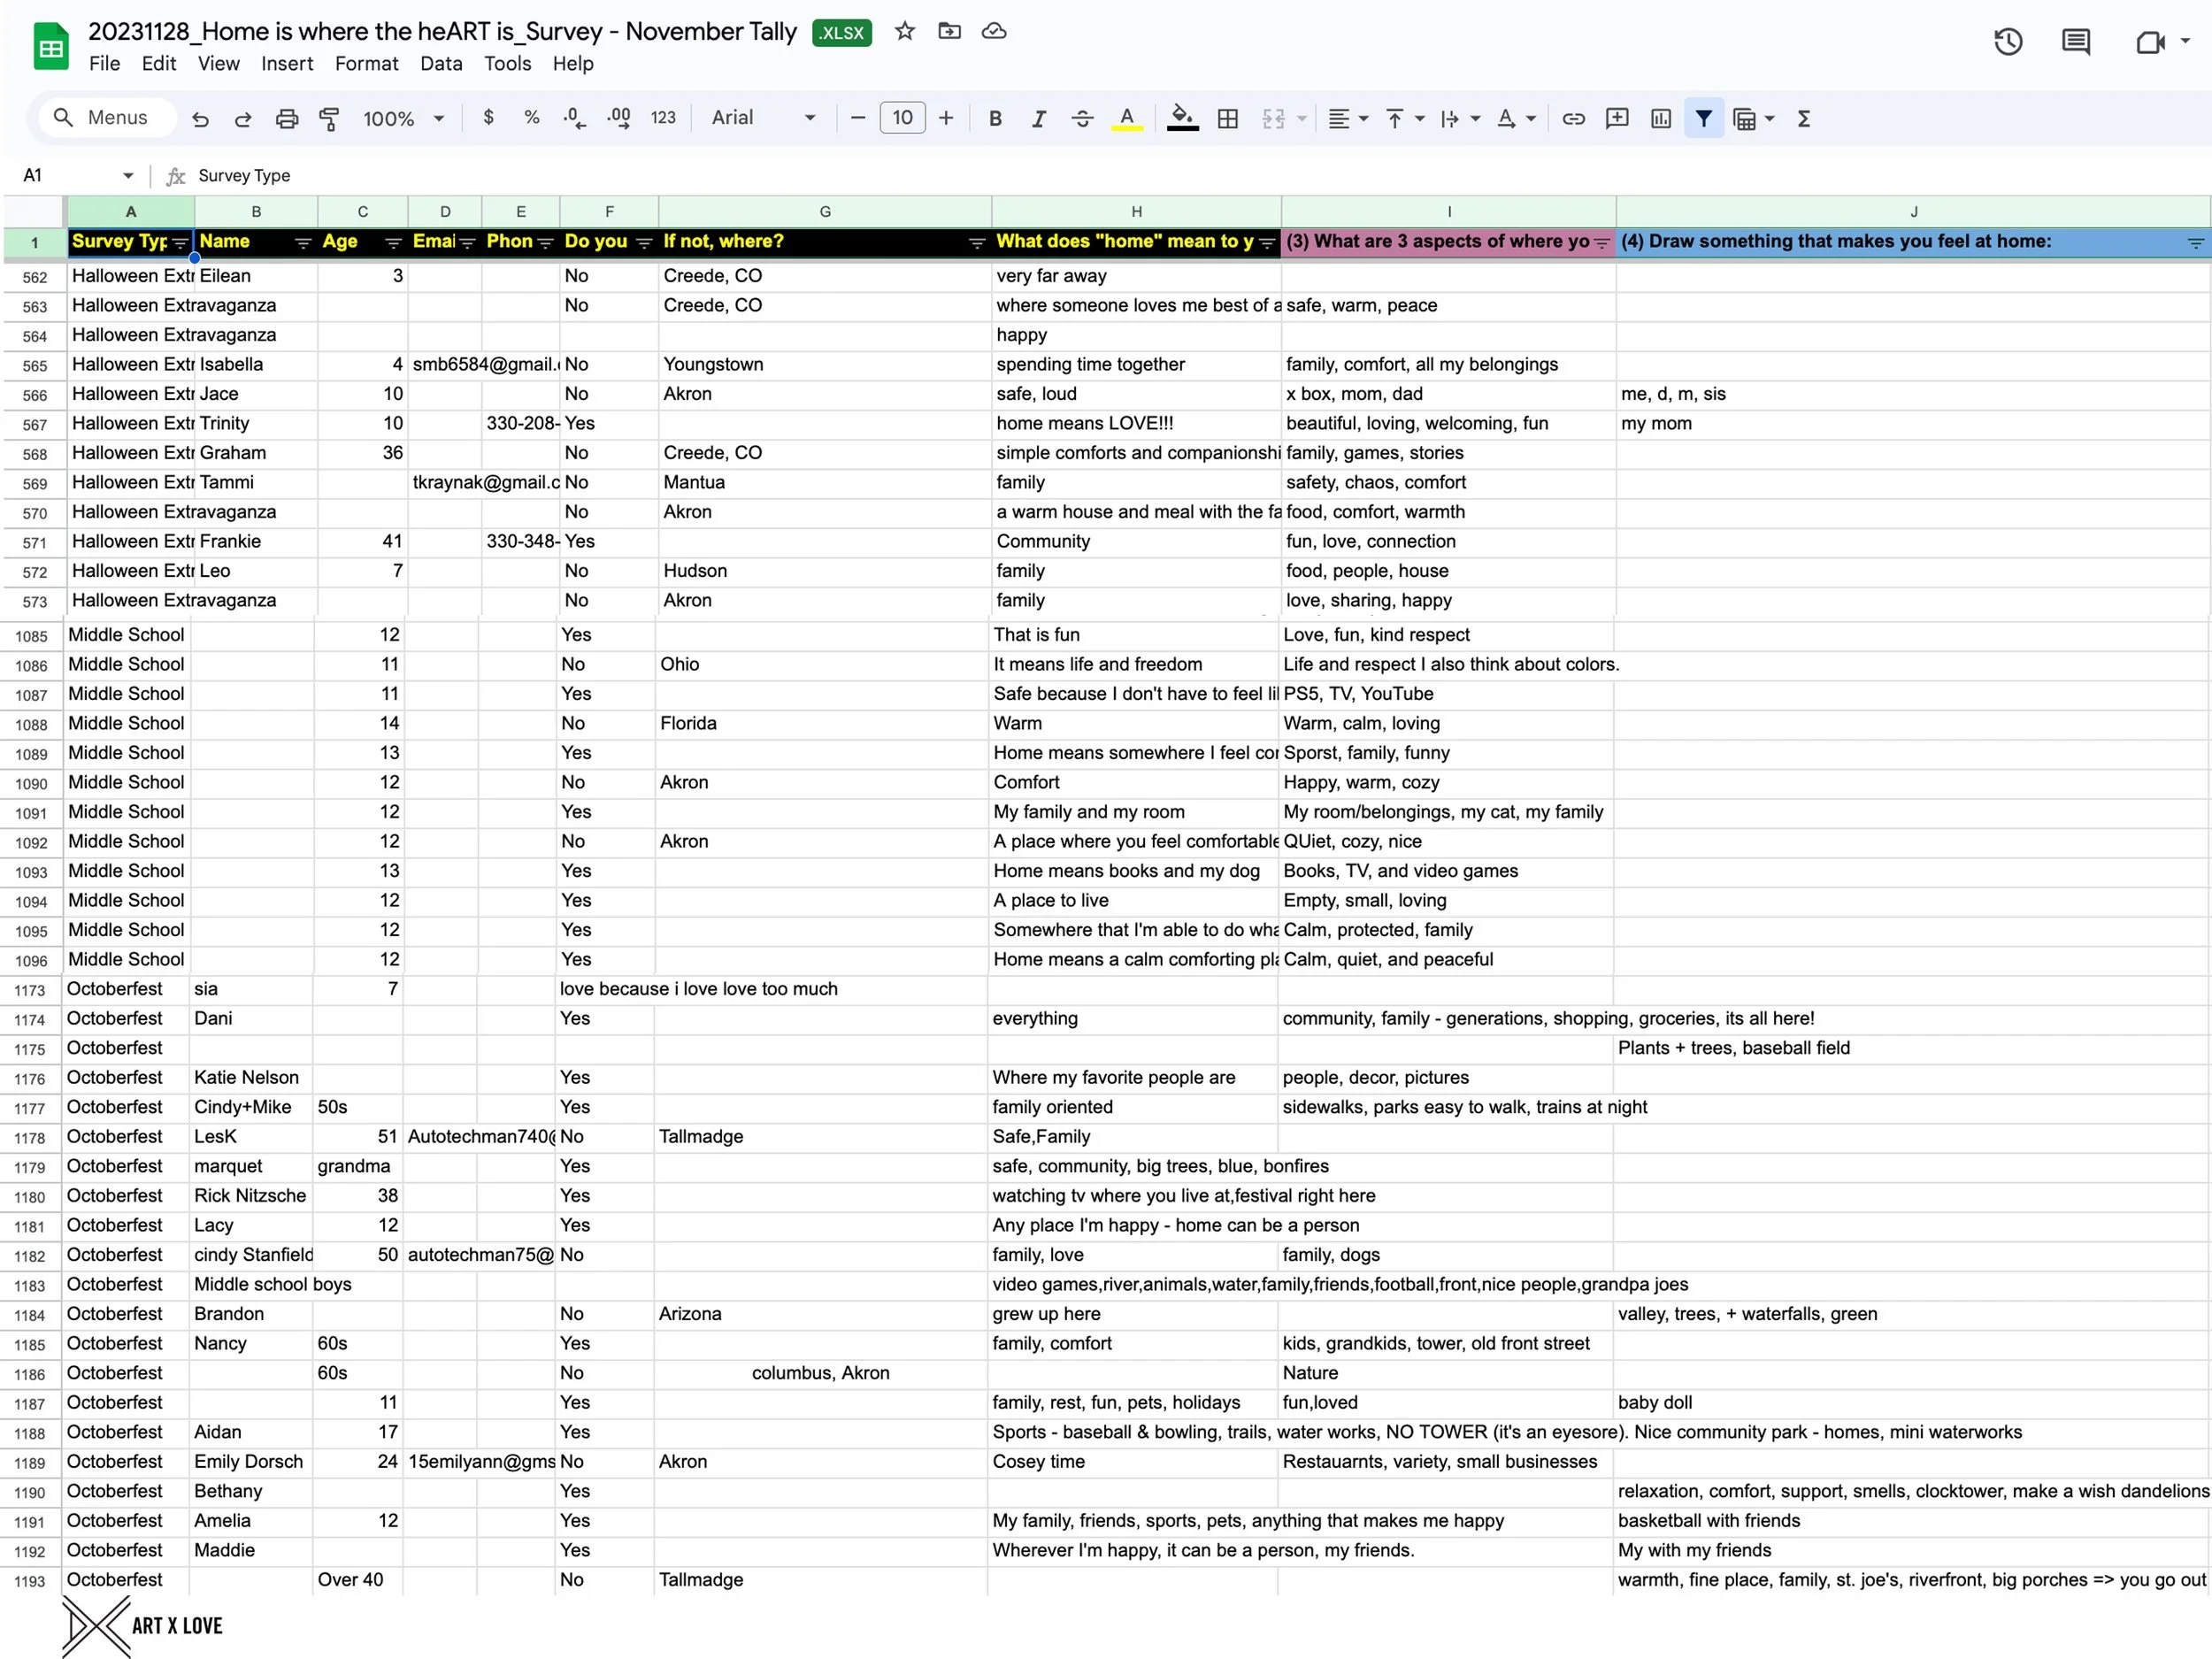This screenshot has width=2212, height=1659.
Task: Toggle Bold formatting
Action: point(995,119)
